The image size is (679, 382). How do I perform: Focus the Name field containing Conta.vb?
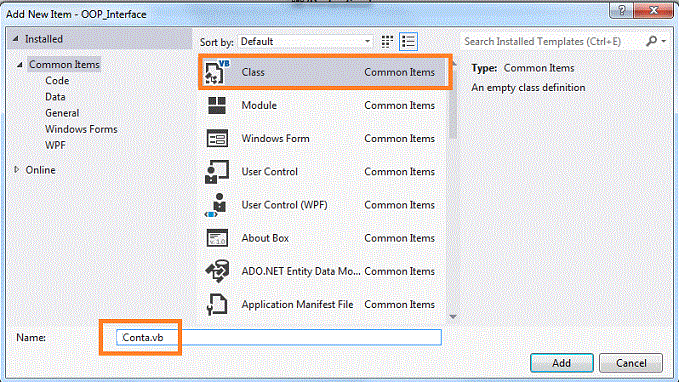click(279, 337)
